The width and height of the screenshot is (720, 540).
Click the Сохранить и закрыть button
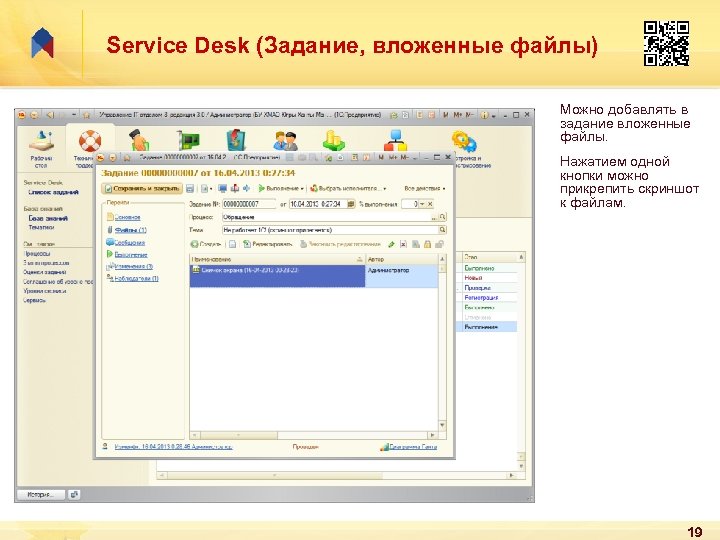pyautogui.click(x=142, y=188)
